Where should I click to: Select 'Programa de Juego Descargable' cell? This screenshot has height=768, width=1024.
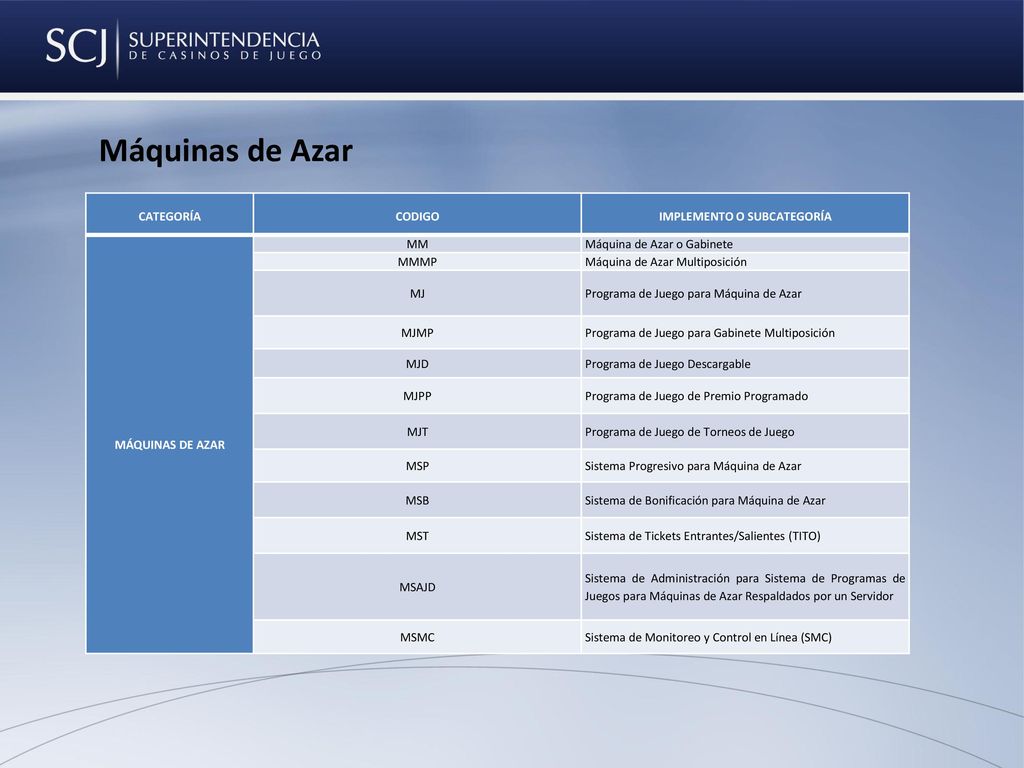point(745,364)
